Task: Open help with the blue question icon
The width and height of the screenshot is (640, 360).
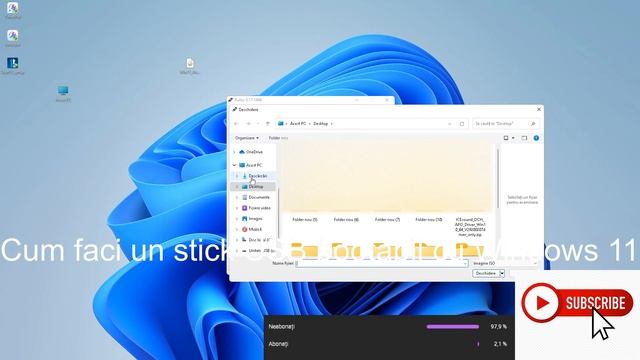Action: pos(536,138)
